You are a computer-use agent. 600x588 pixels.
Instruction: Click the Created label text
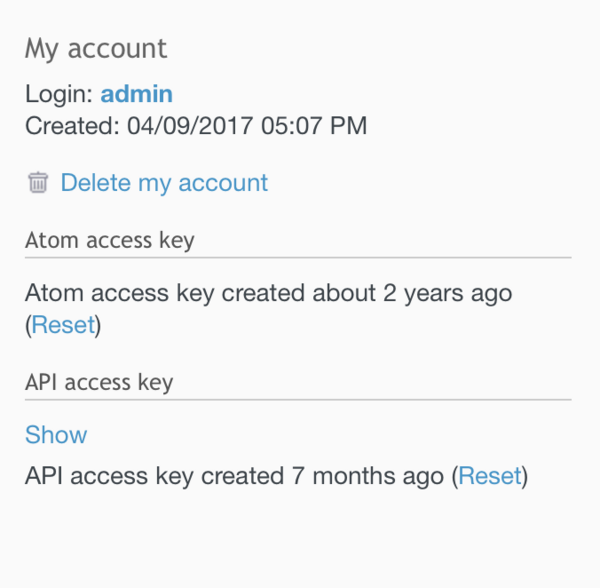68,126
